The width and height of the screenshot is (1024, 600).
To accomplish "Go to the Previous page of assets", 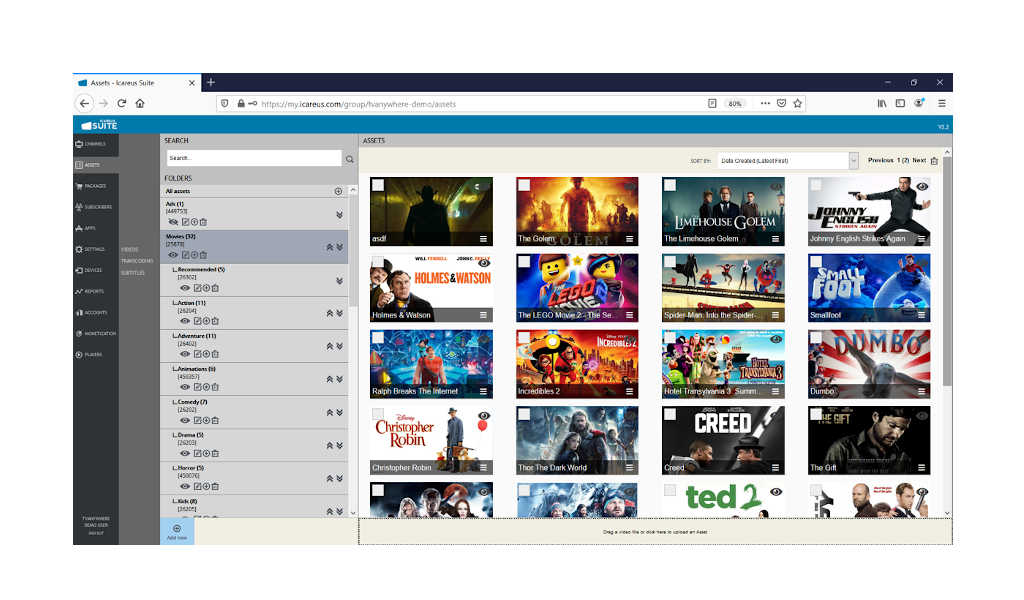I will coord(880,160).
